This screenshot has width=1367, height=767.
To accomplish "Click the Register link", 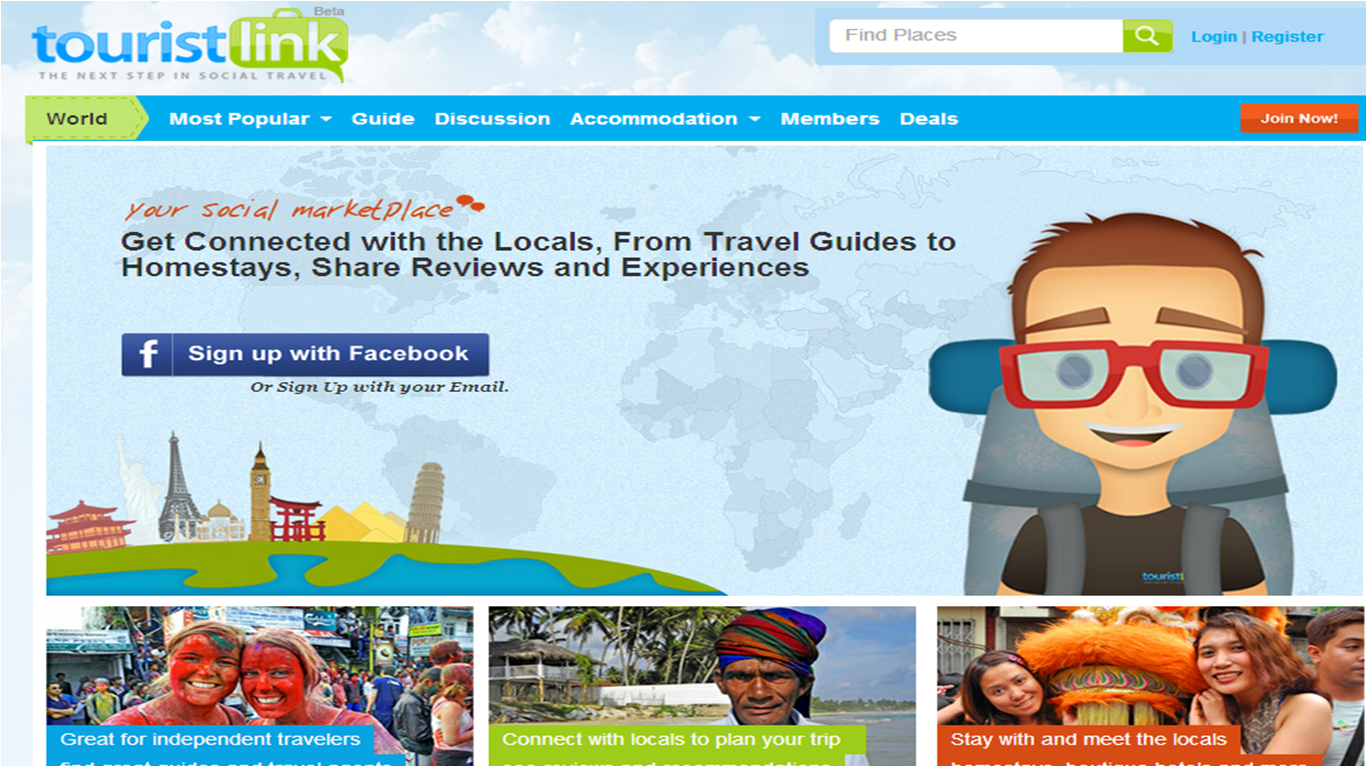I will [x=1288, y=37].
